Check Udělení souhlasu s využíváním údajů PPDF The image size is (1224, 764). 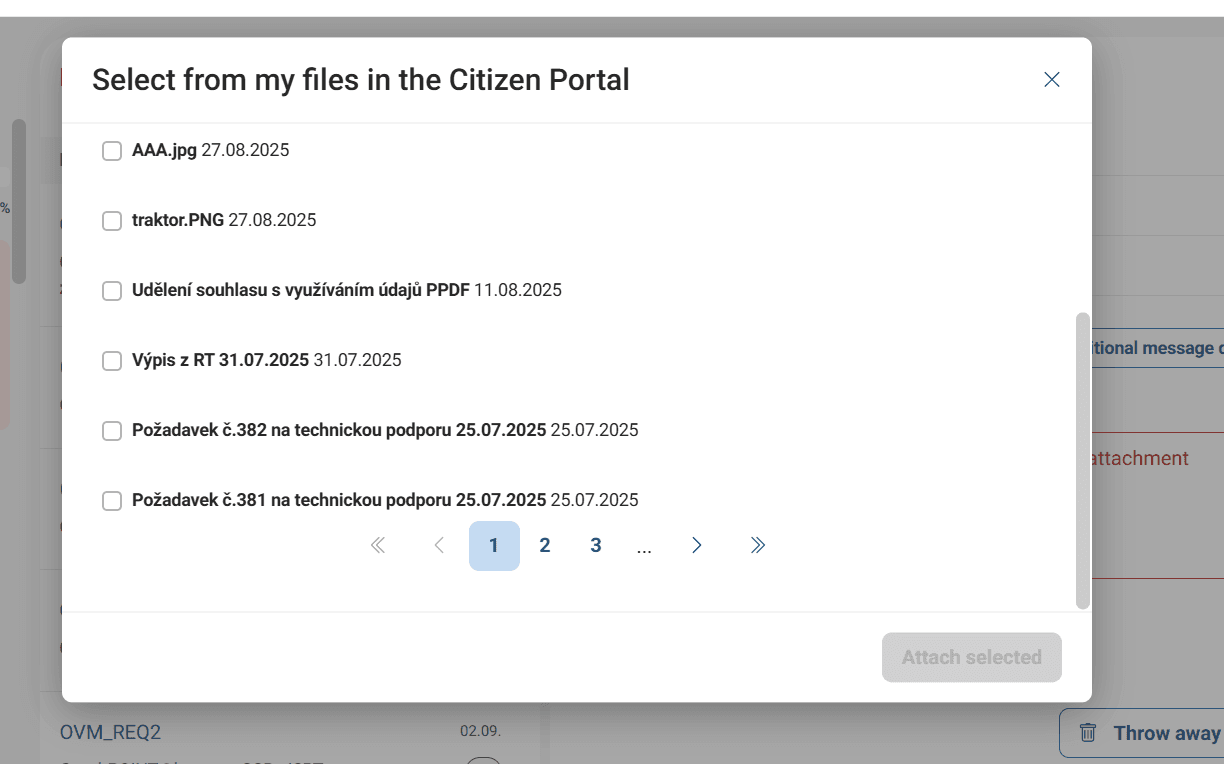tap(112, 291)
